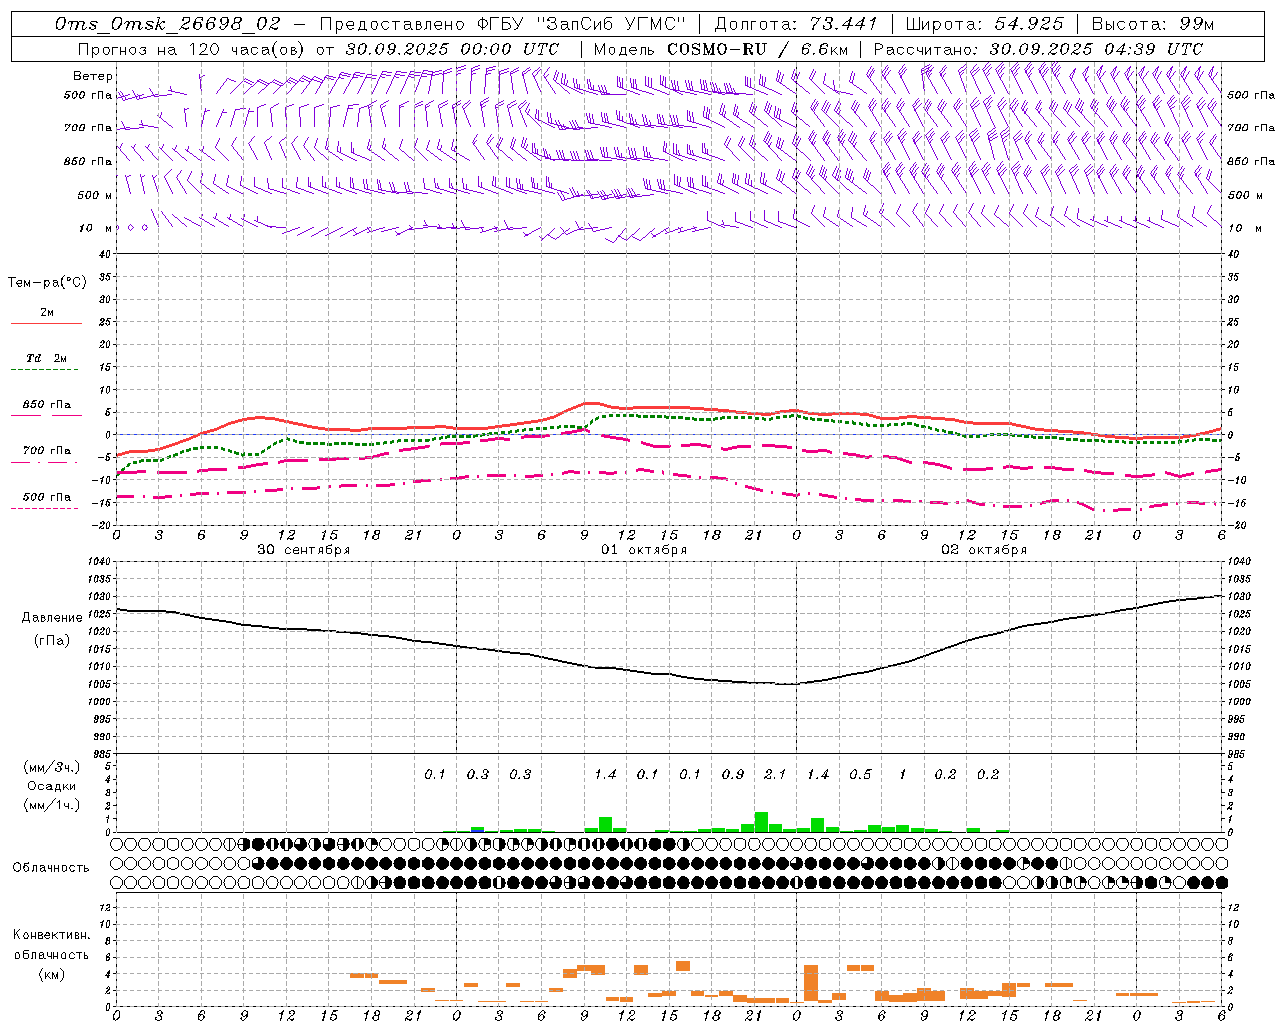The width and height of the screenshot is (1280, 1024).
Task: Click the (км) unit under convective cloud label
Action: pos(52,974)
